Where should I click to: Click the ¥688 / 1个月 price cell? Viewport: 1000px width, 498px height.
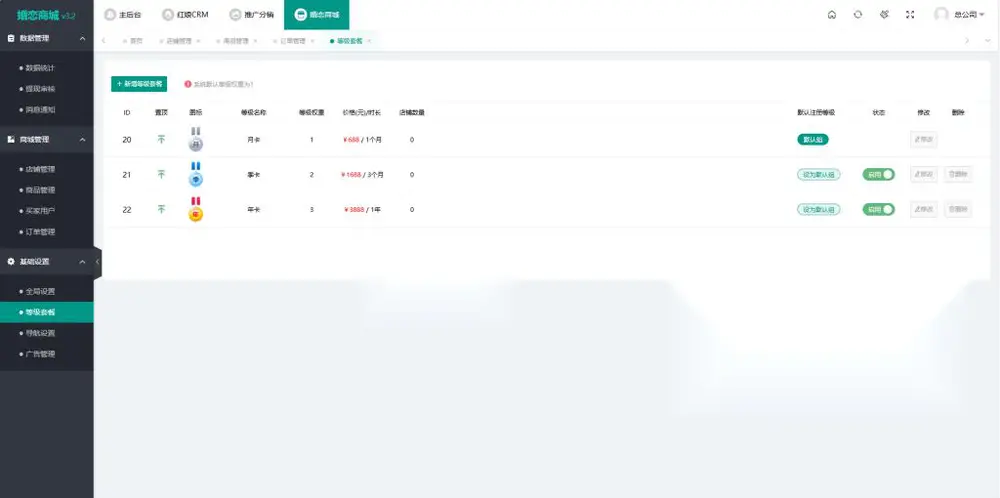(362, 139)
